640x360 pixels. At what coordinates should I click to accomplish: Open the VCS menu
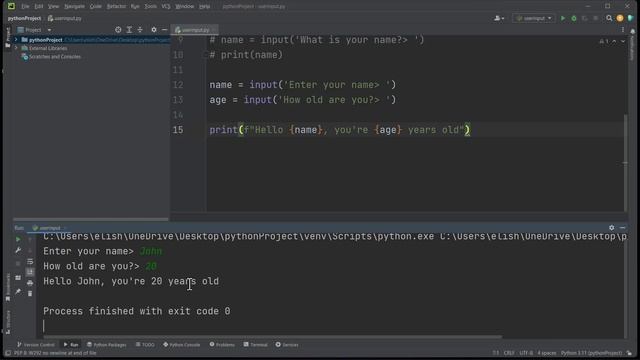(166, 6)
